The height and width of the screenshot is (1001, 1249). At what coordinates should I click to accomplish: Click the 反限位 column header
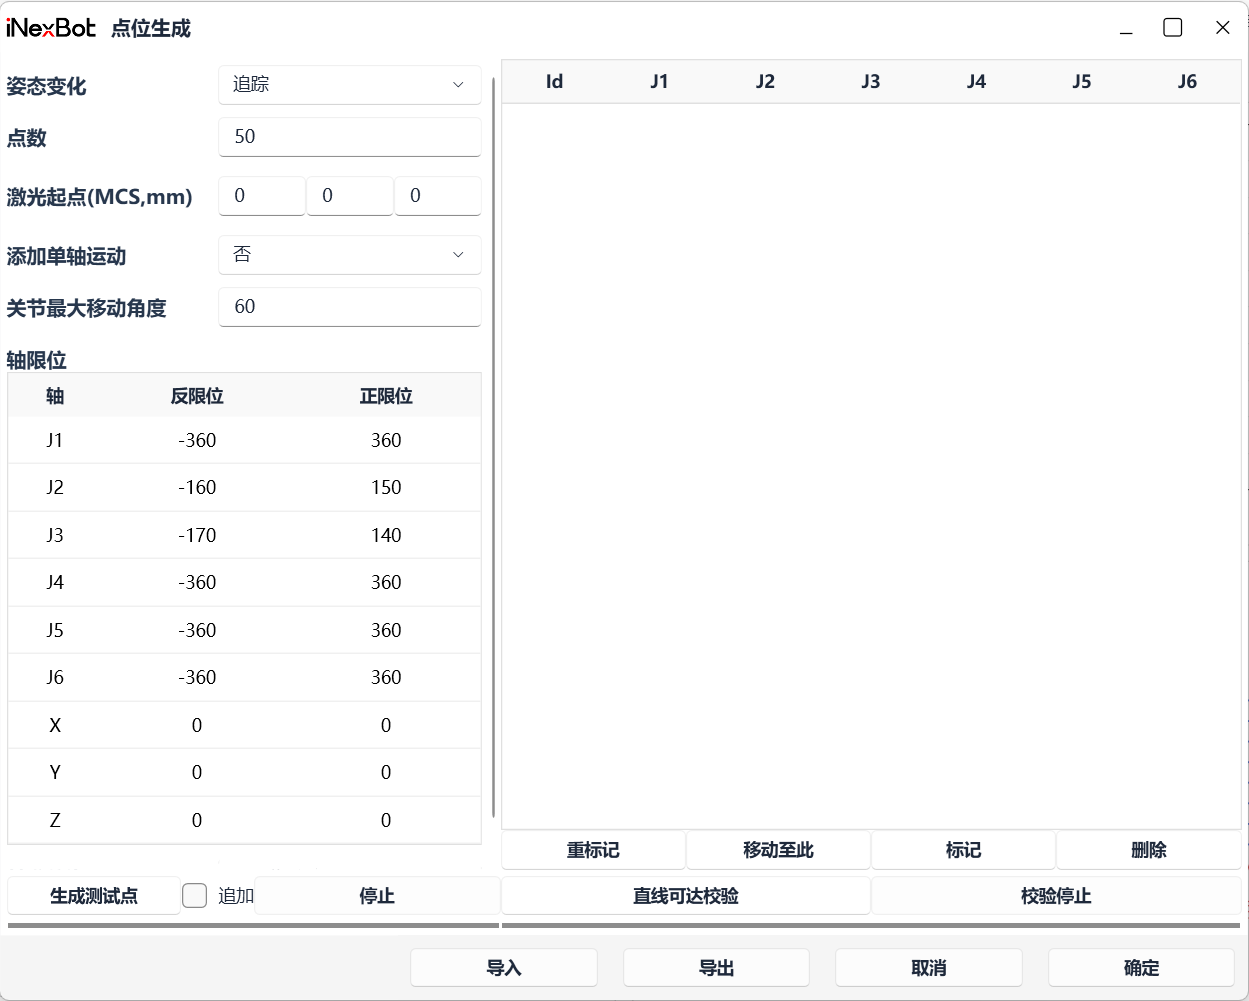(x=197, y=396)
